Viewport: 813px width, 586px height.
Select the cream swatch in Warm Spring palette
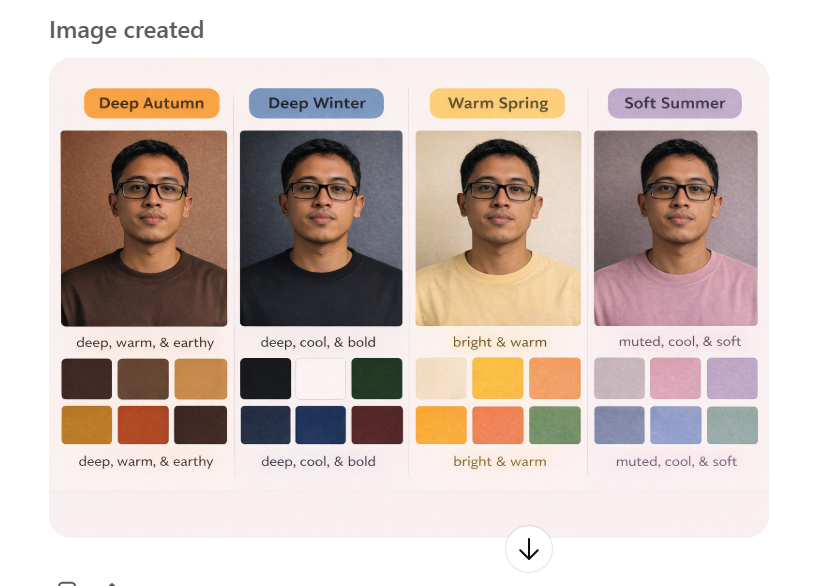coord(441,379)
